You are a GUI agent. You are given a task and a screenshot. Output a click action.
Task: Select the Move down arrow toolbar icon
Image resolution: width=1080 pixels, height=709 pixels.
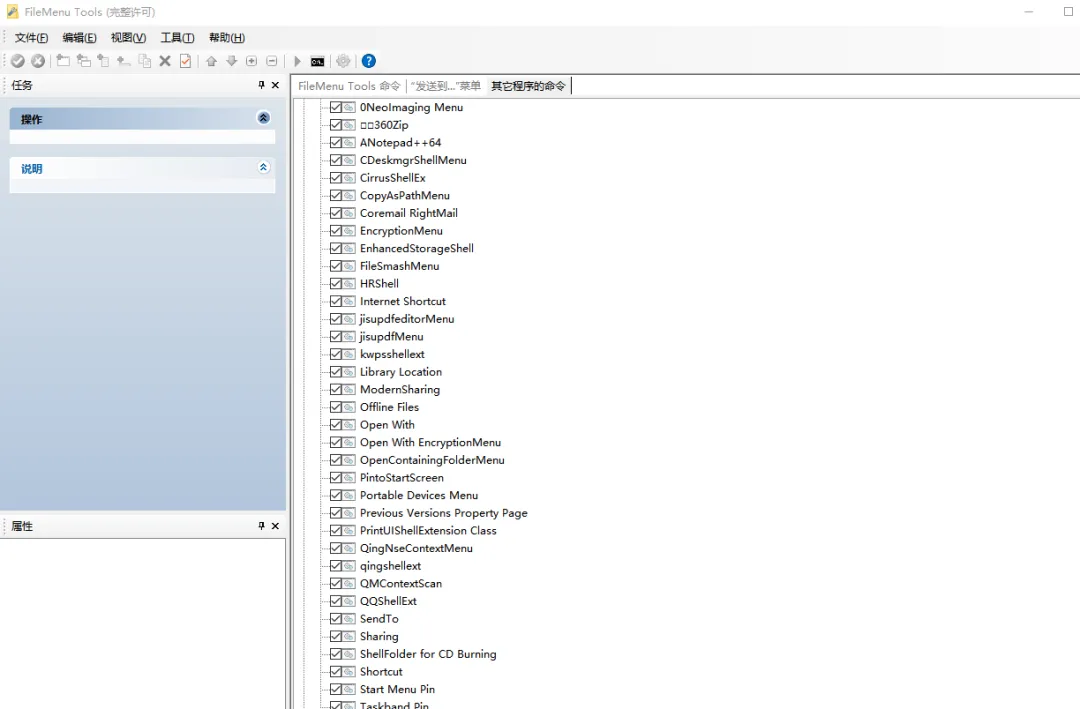click(231, 61)
